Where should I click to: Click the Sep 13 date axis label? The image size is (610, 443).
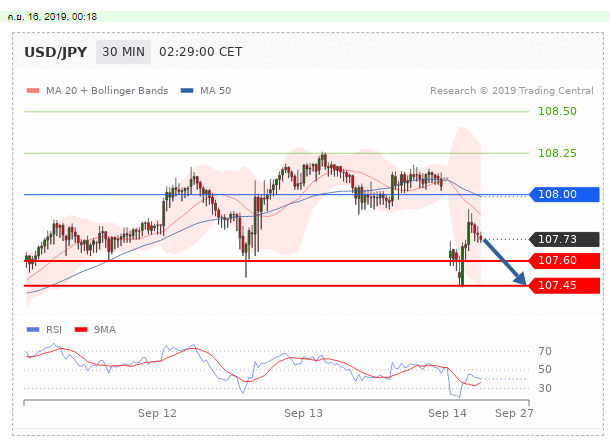pos(303,413)
